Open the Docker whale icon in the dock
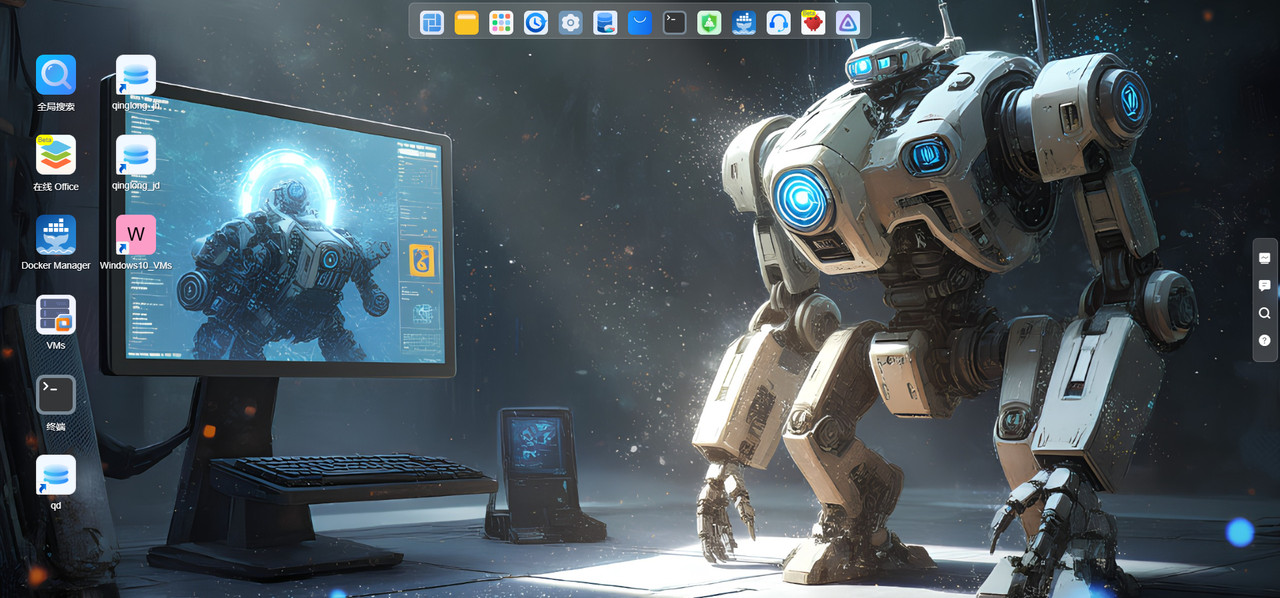Image resolution: width=1280 pixels, height=598 pixels. [x=744, y=22]
